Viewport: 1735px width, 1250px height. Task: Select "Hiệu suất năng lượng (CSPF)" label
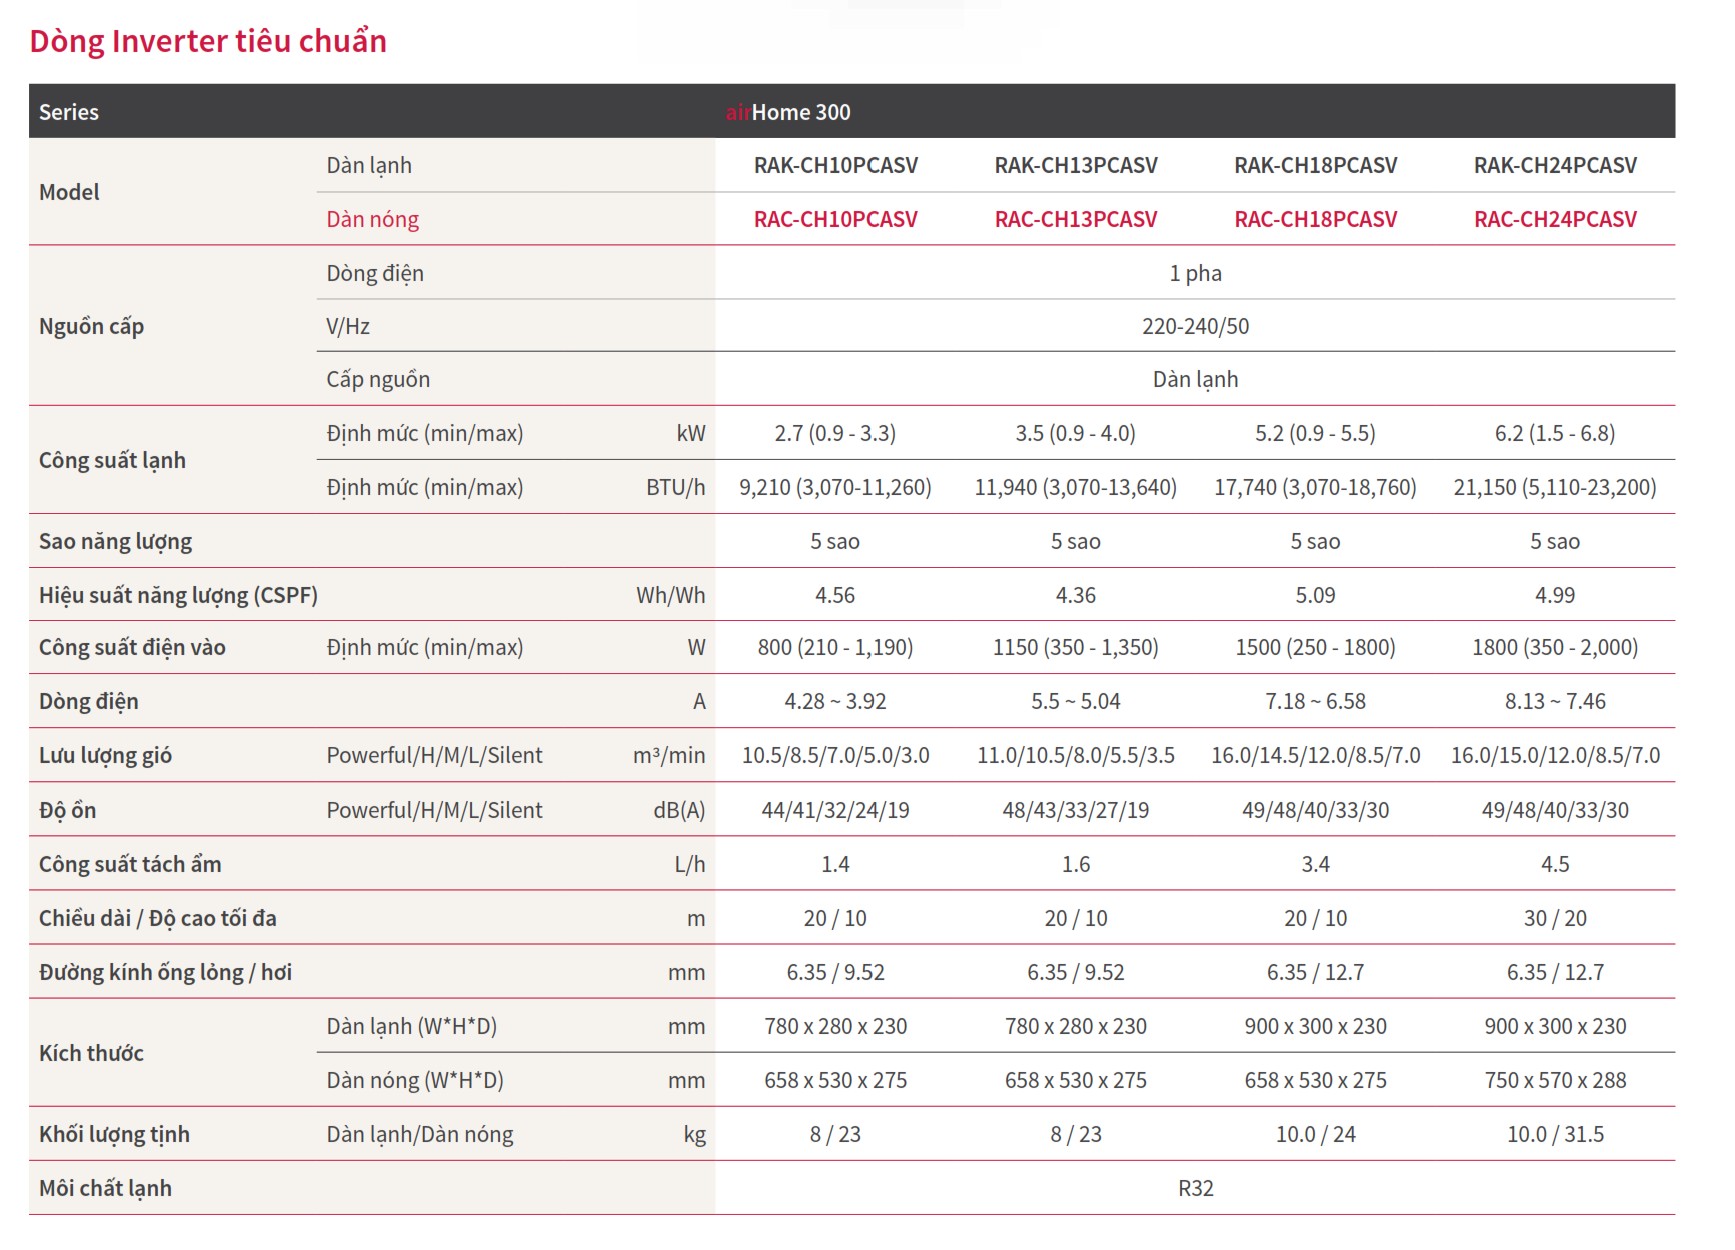[178, 595]
